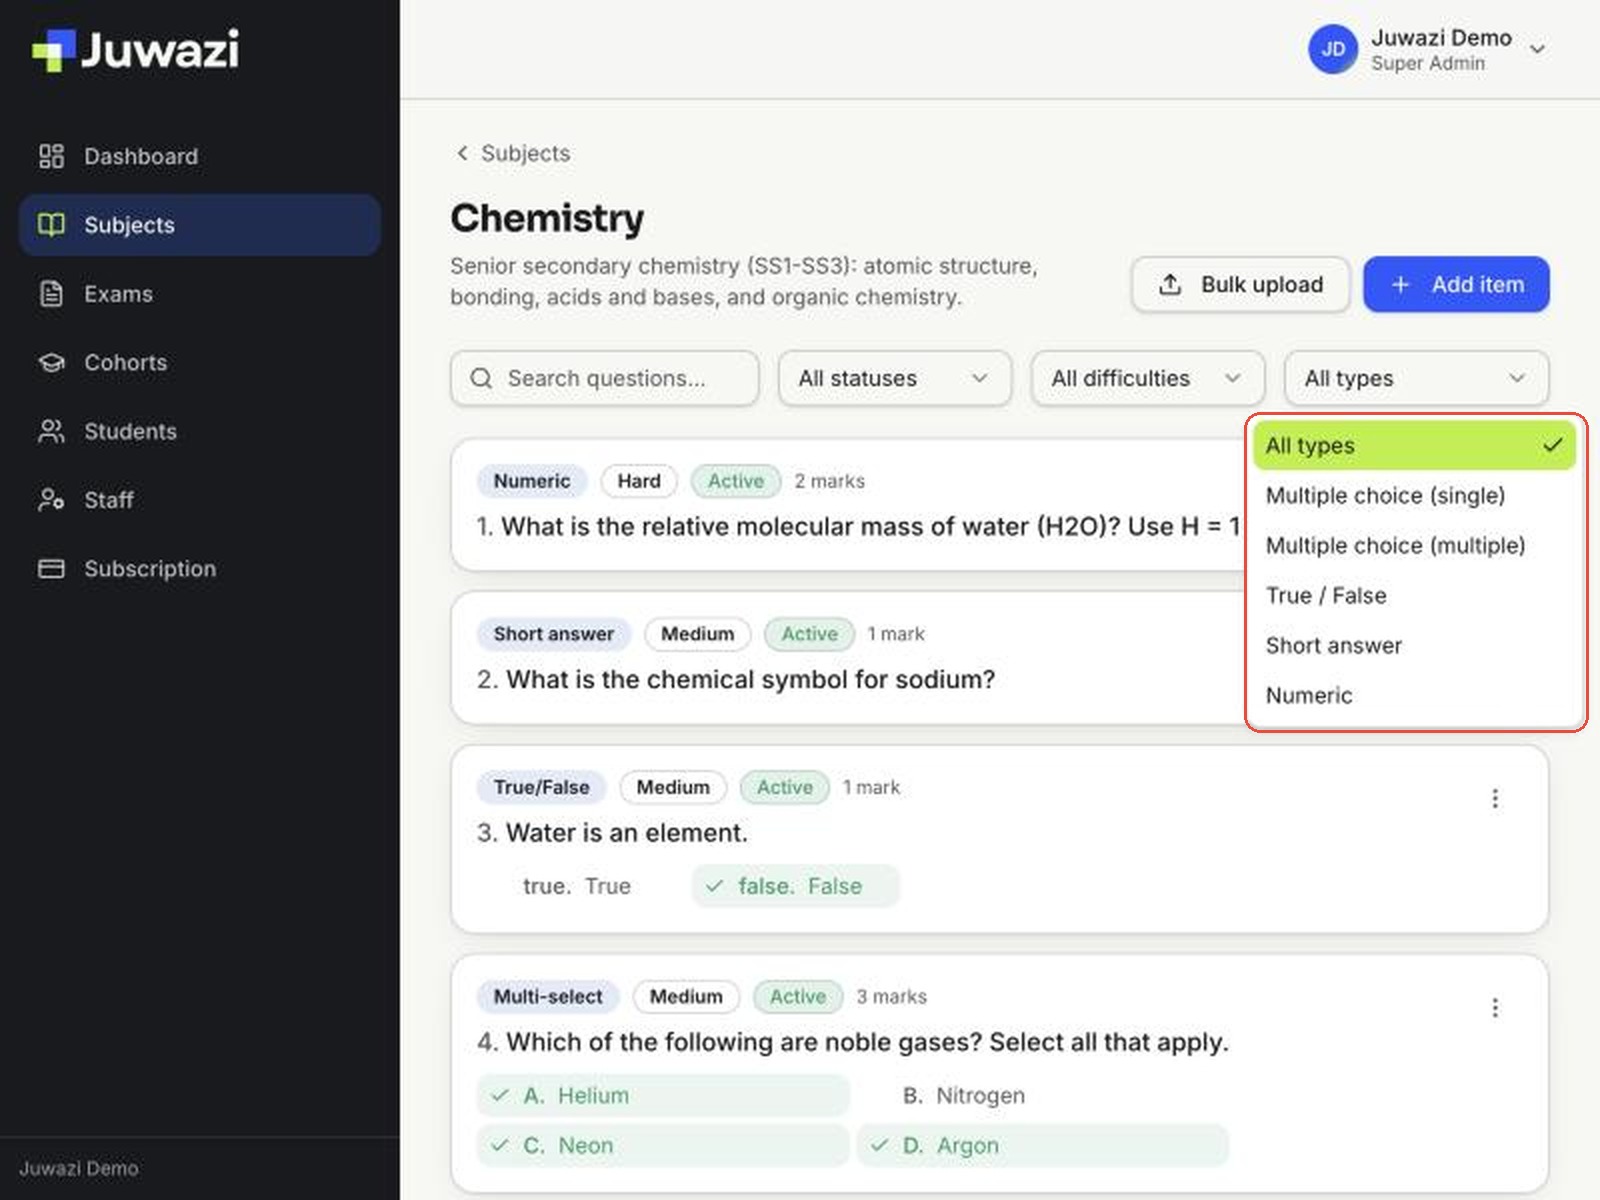Click the Chemistry page heading

[x=547, y=218]
